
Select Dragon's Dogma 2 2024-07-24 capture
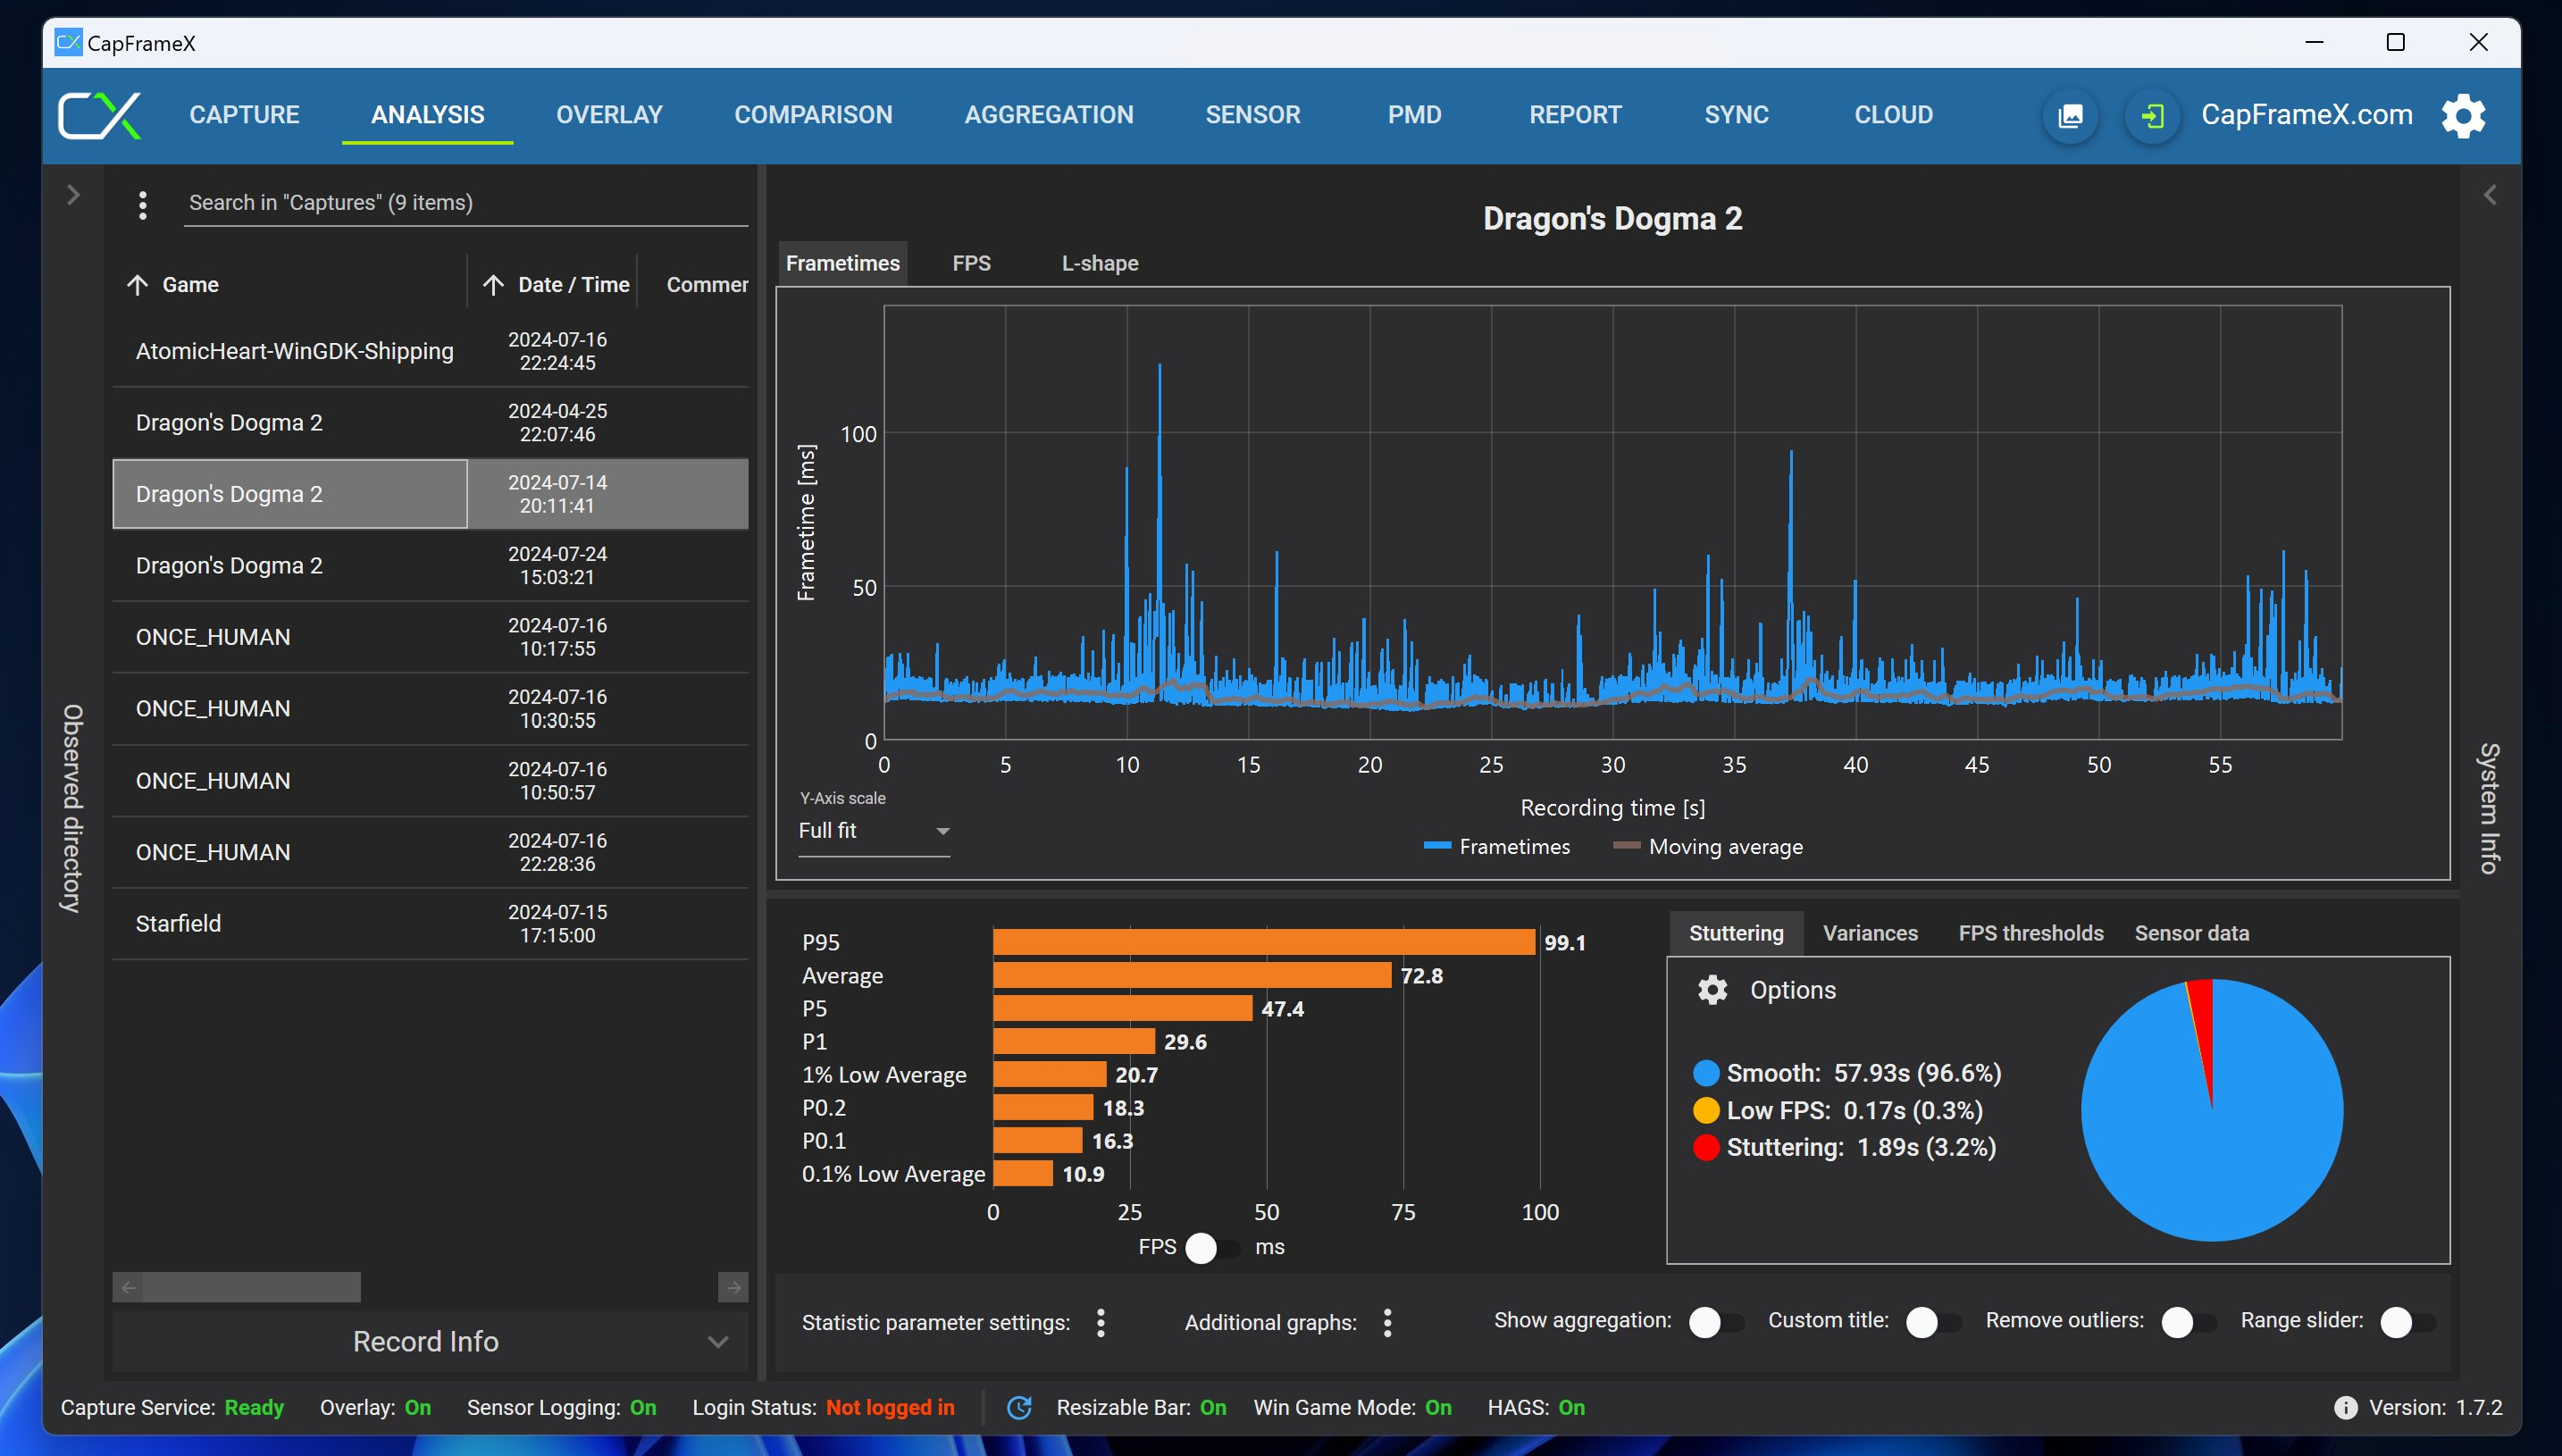point(430,566)
